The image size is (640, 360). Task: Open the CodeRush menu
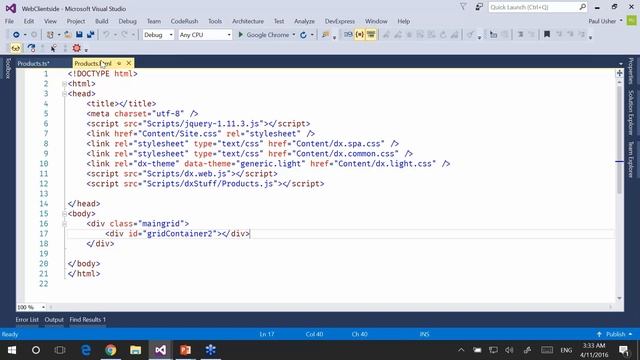(184, 21)
